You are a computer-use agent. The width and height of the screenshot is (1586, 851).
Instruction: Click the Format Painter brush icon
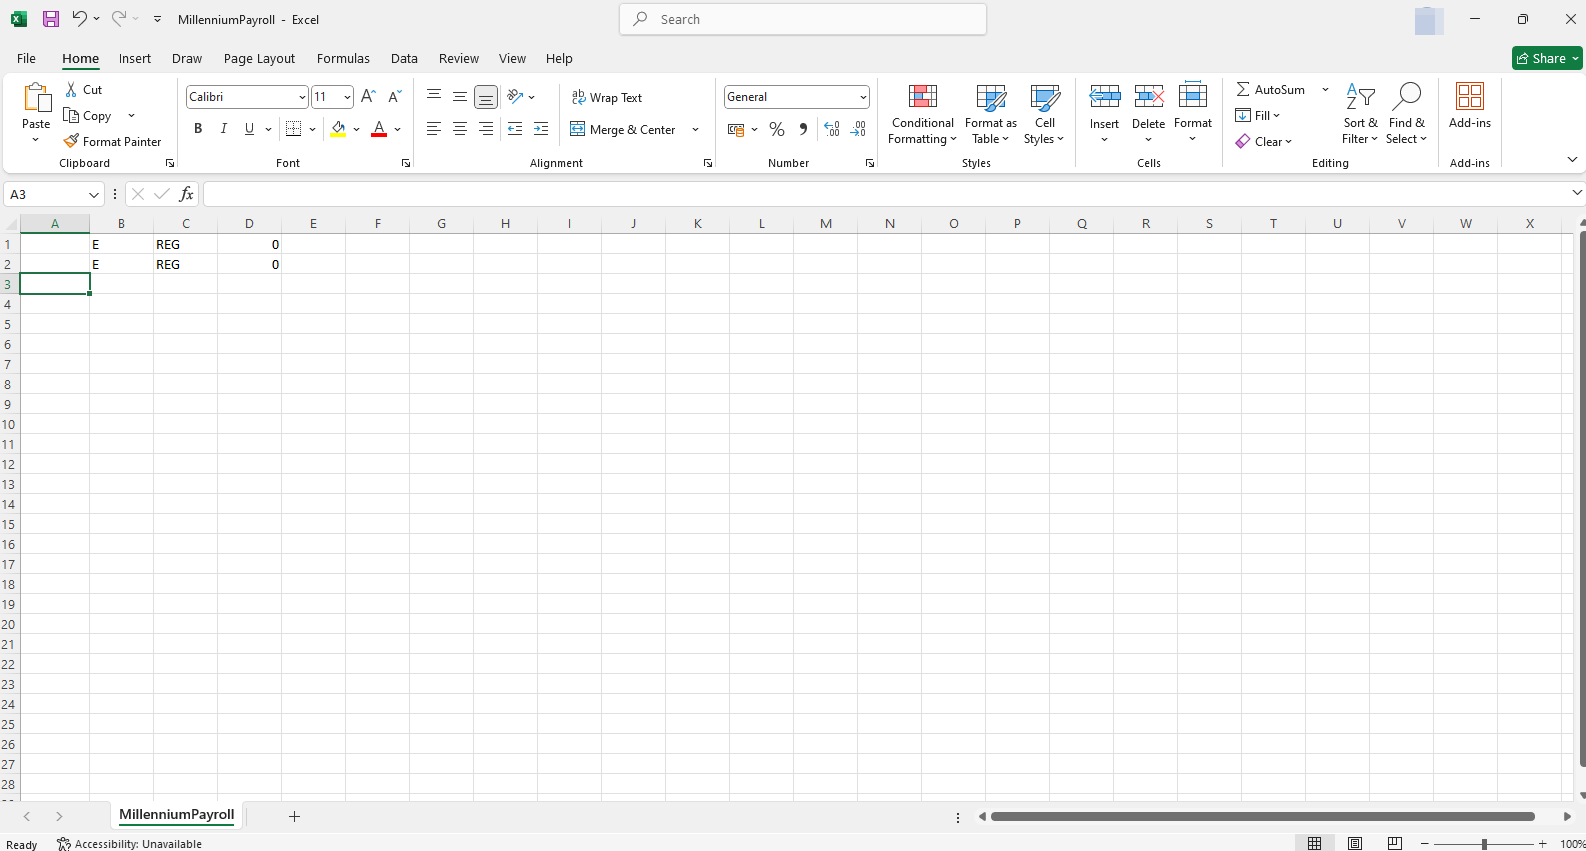click(71, 141)
